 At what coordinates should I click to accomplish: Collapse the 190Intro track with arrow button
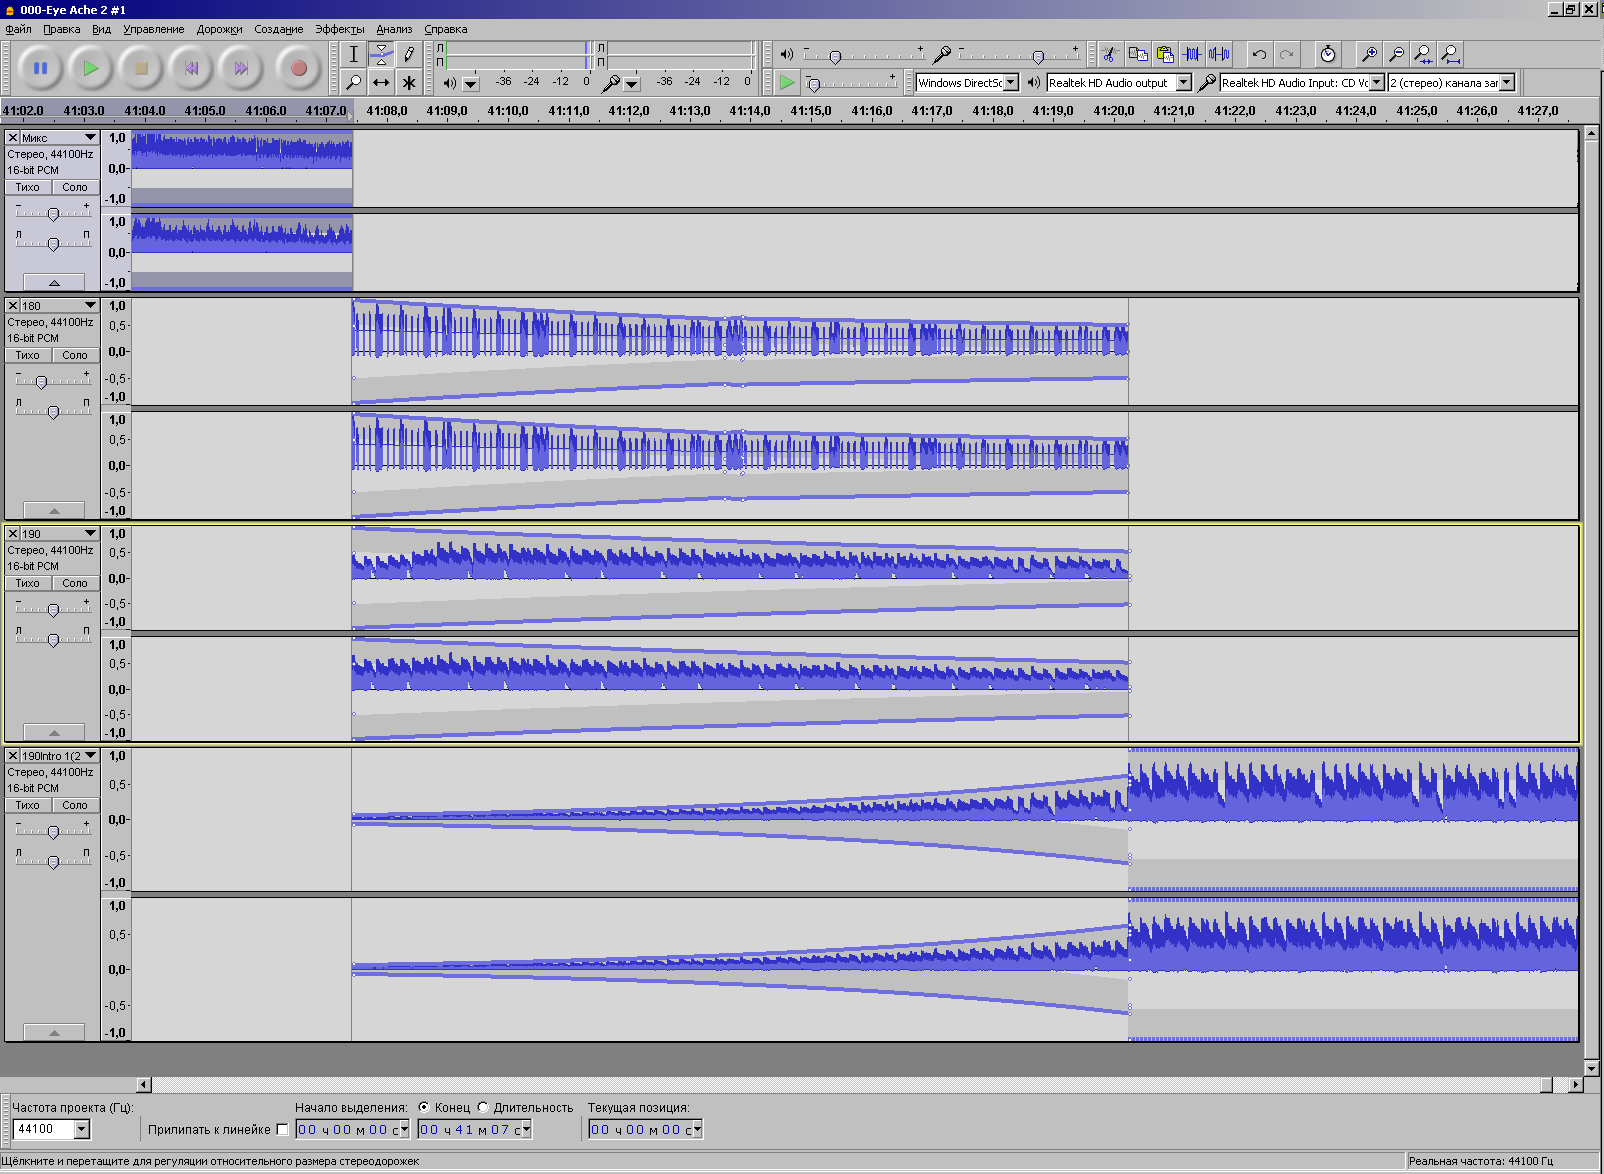(x=54, y=1033)
